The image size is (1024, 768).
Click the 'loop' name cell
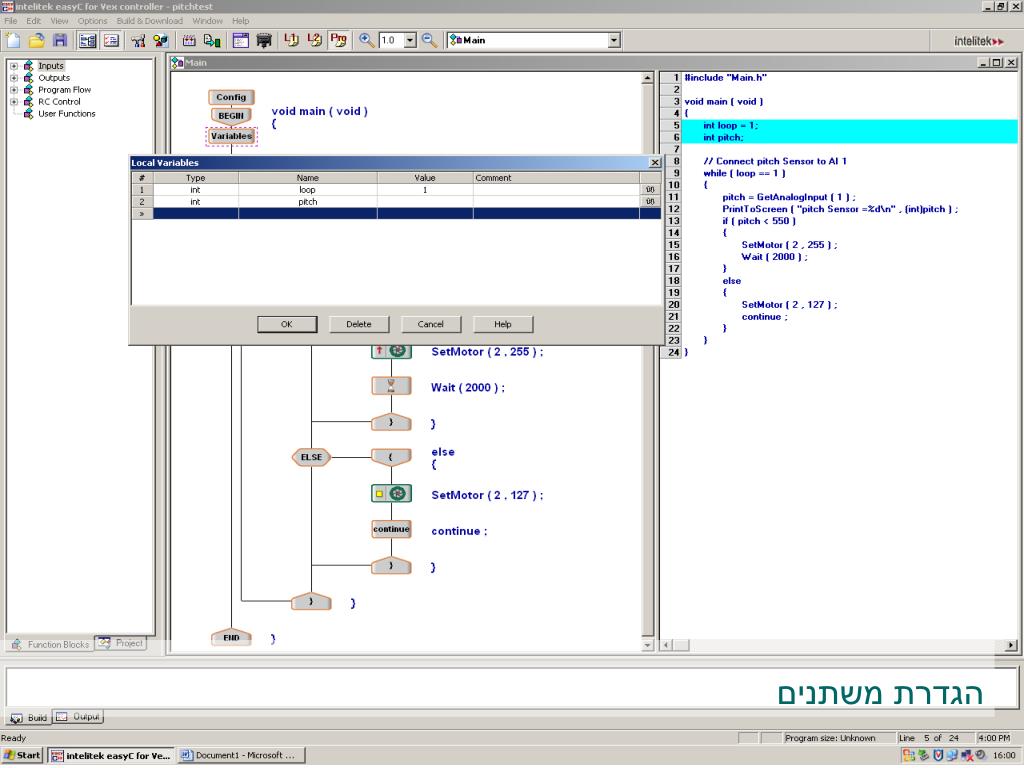[x=308, y=190]
